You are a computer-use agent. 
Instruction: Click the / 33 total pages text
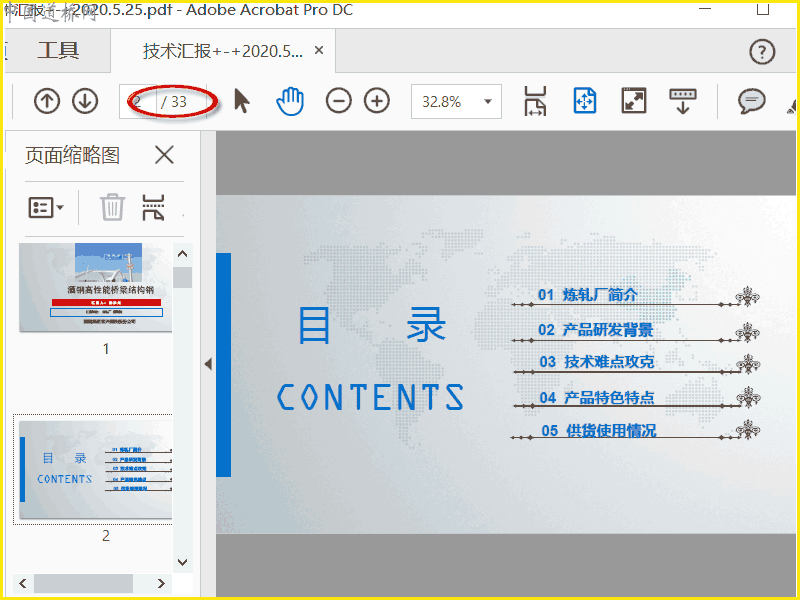coord(173,102)
